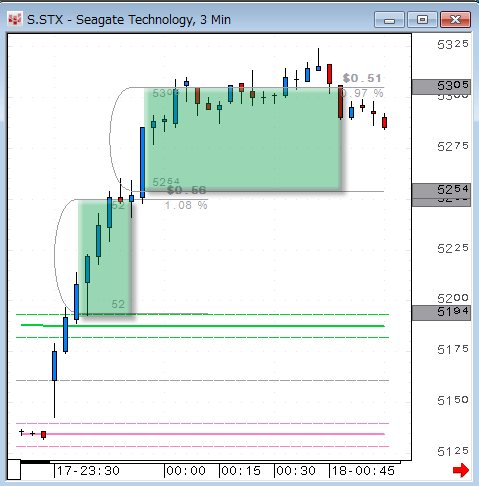This screenshot has width=479, height=486.
Task: Click the 5325 price scale label
Action: click(453, 44)
